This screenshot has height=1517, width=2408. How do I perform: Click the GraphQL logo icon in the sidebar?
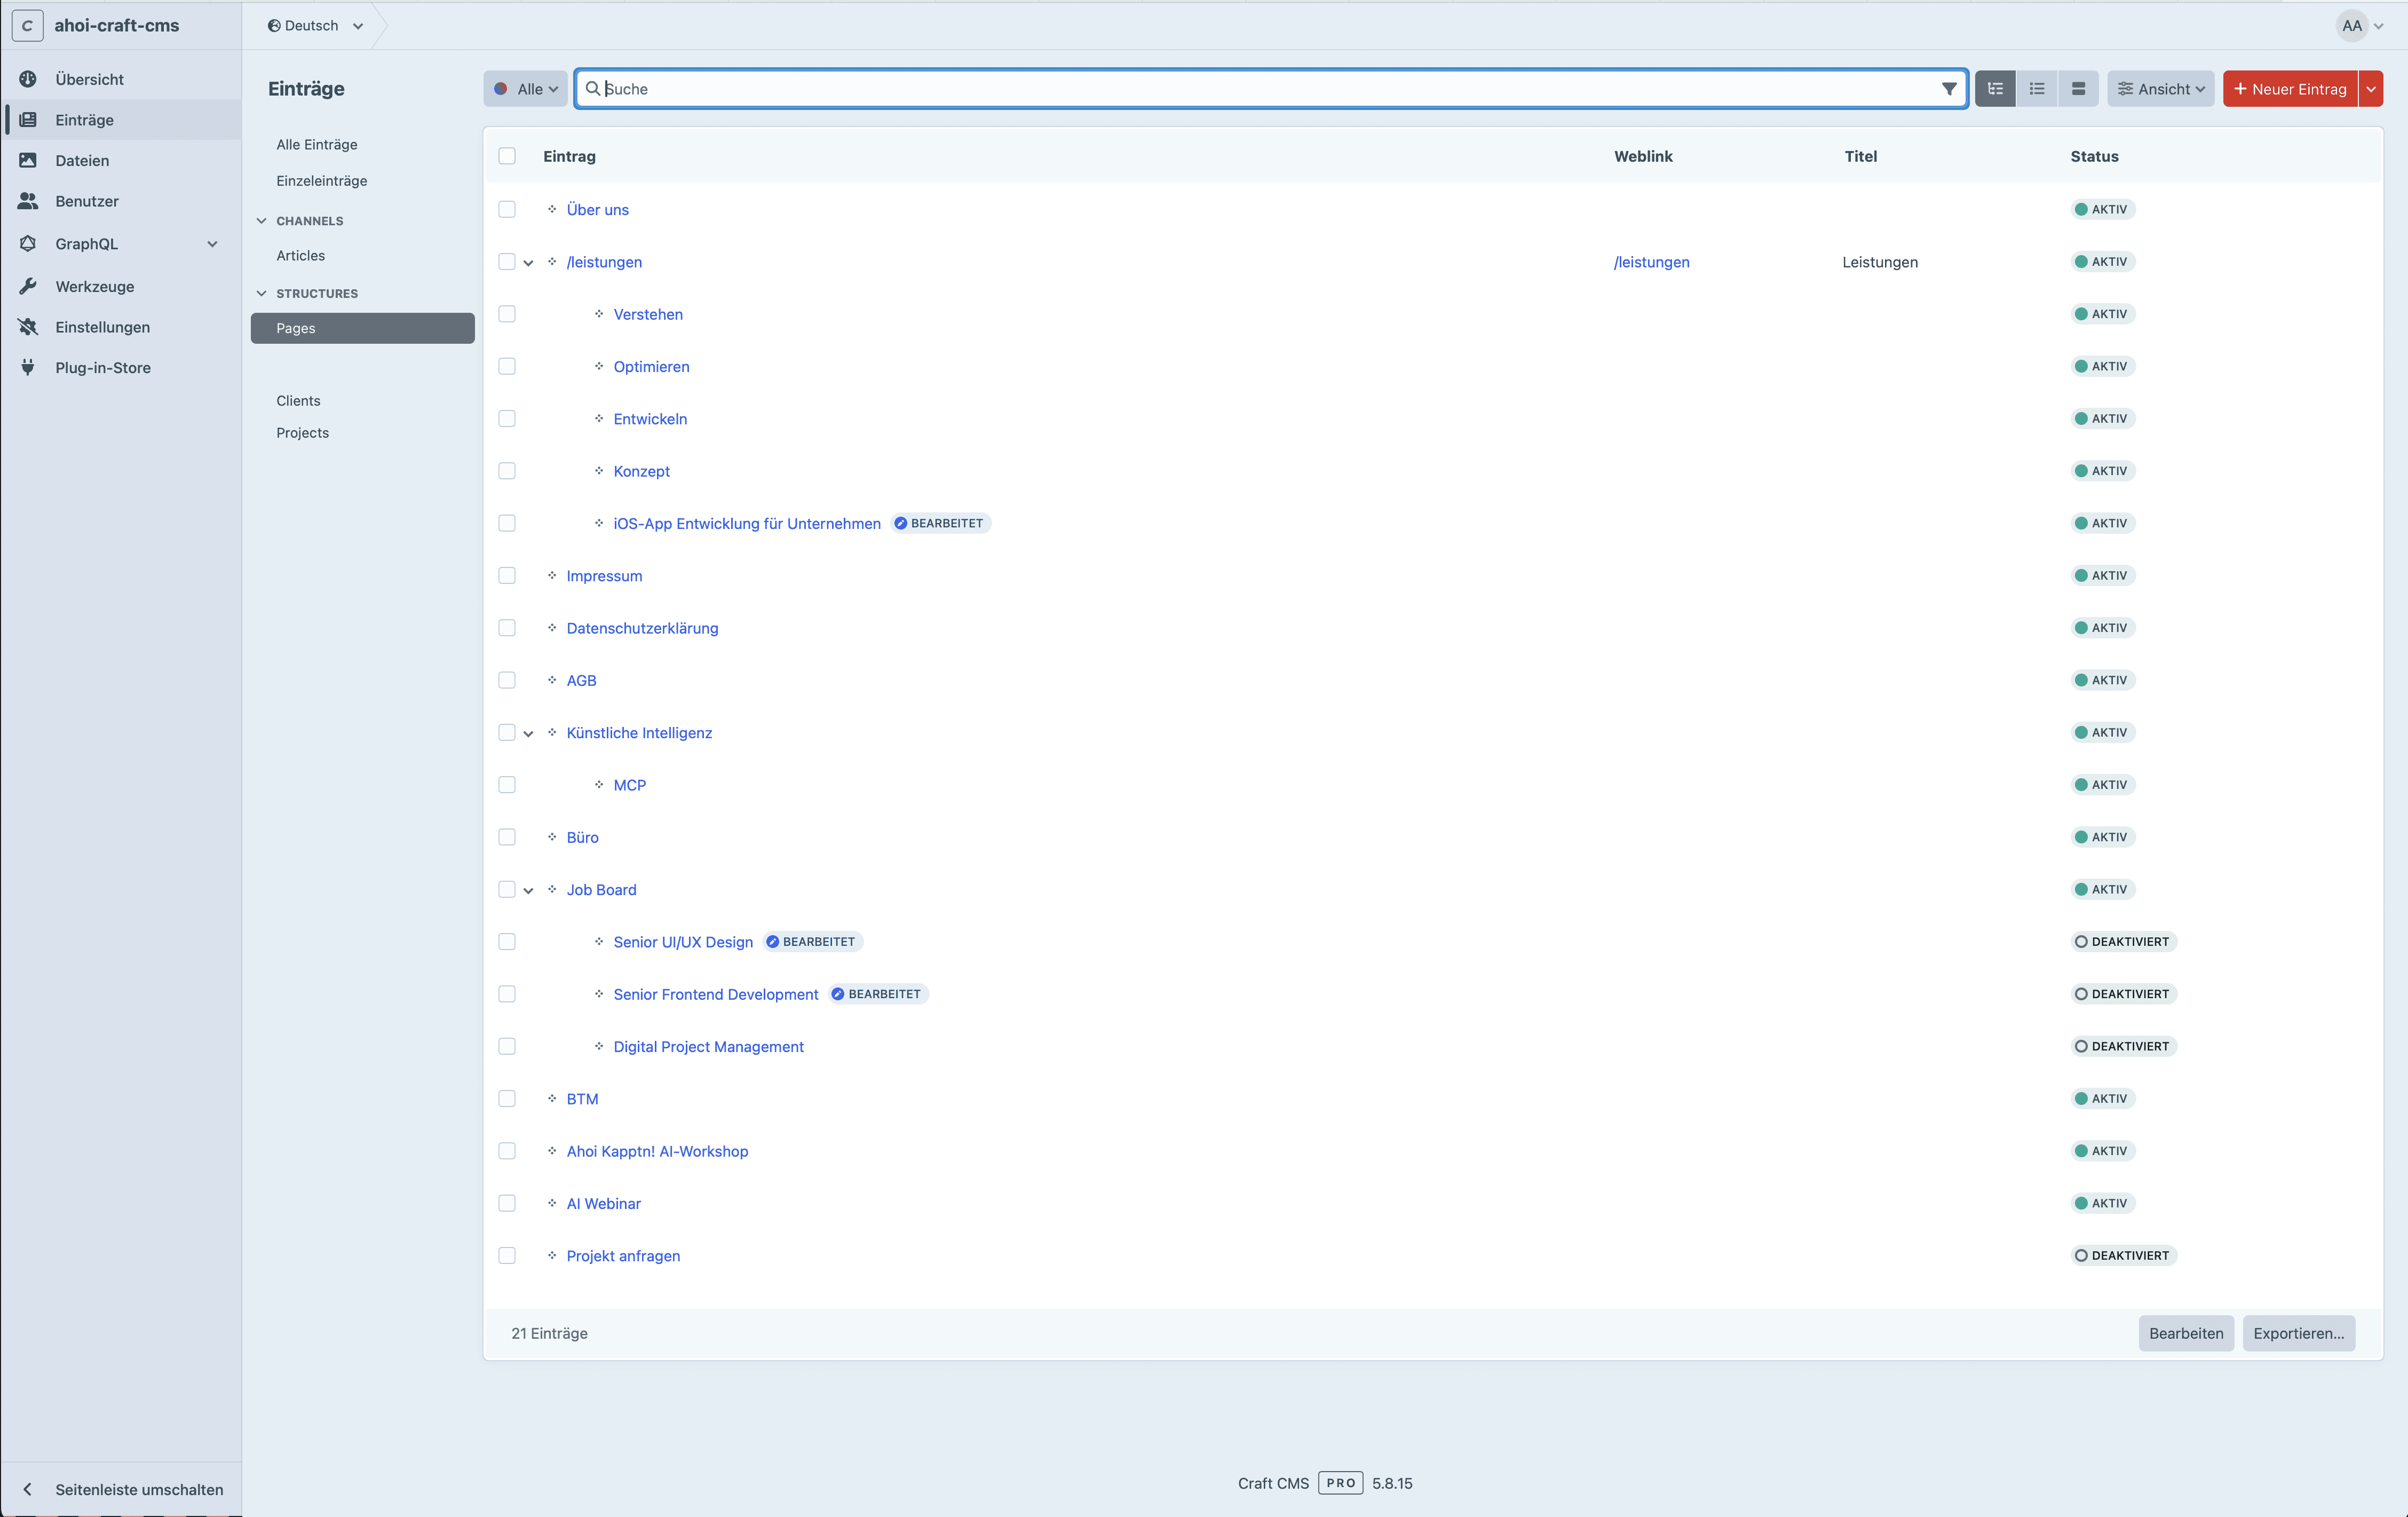[x=28, y=243]
